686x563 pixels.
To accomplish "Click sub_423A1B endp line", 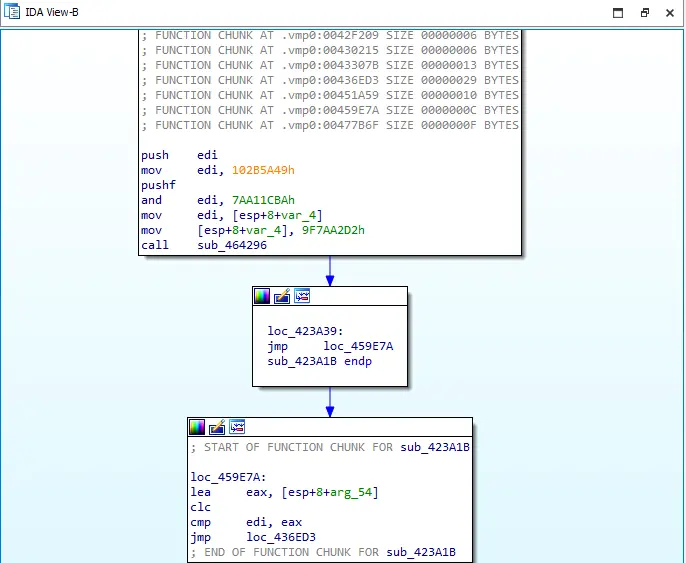I will (x=320, y=361).
